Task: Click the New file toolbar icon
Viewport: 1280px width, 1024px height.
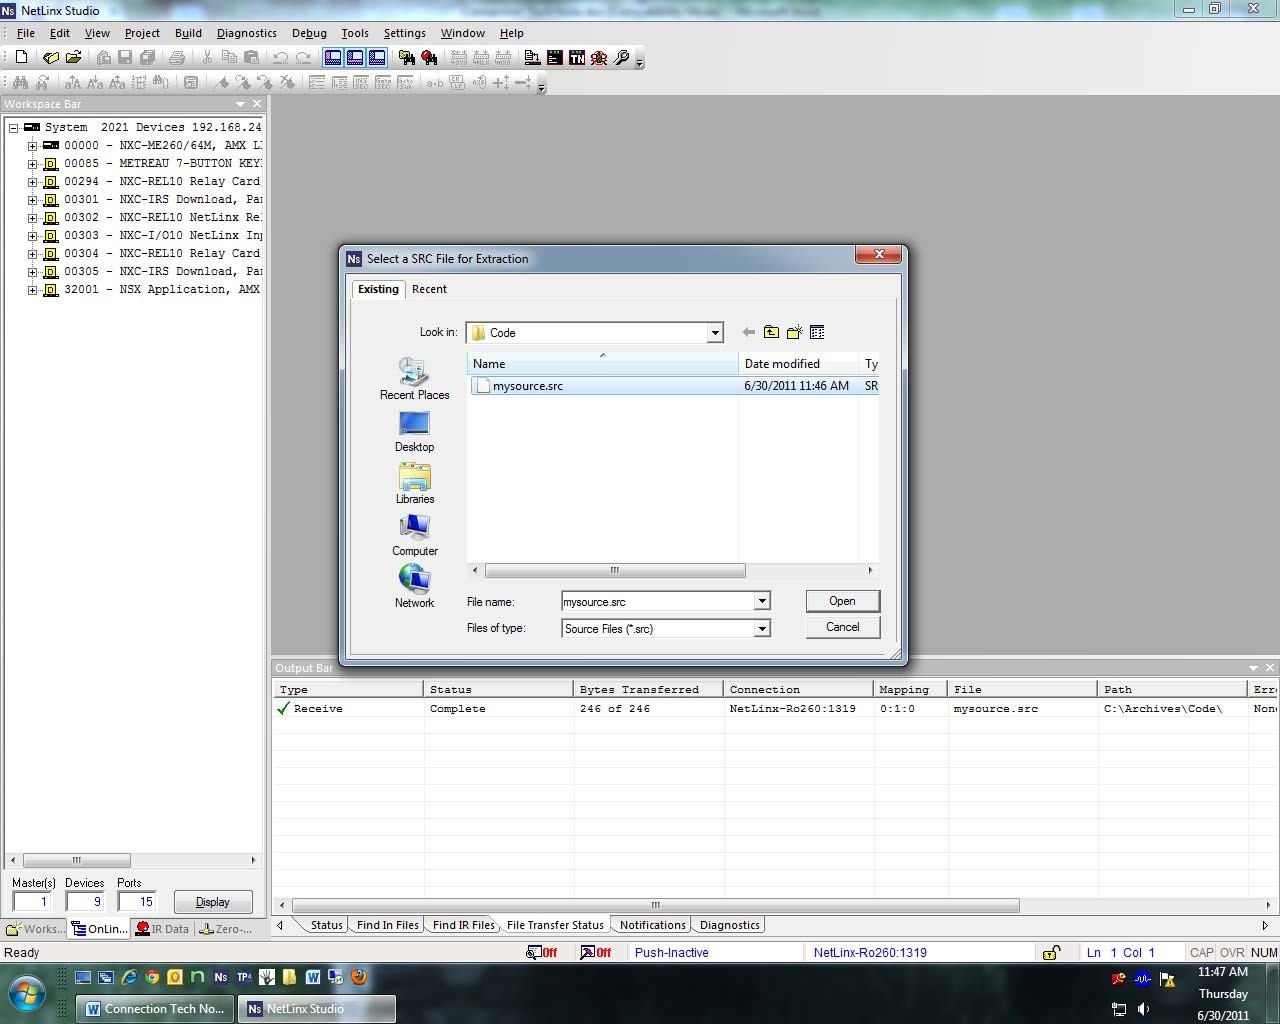Action: (x=21, y=58)
